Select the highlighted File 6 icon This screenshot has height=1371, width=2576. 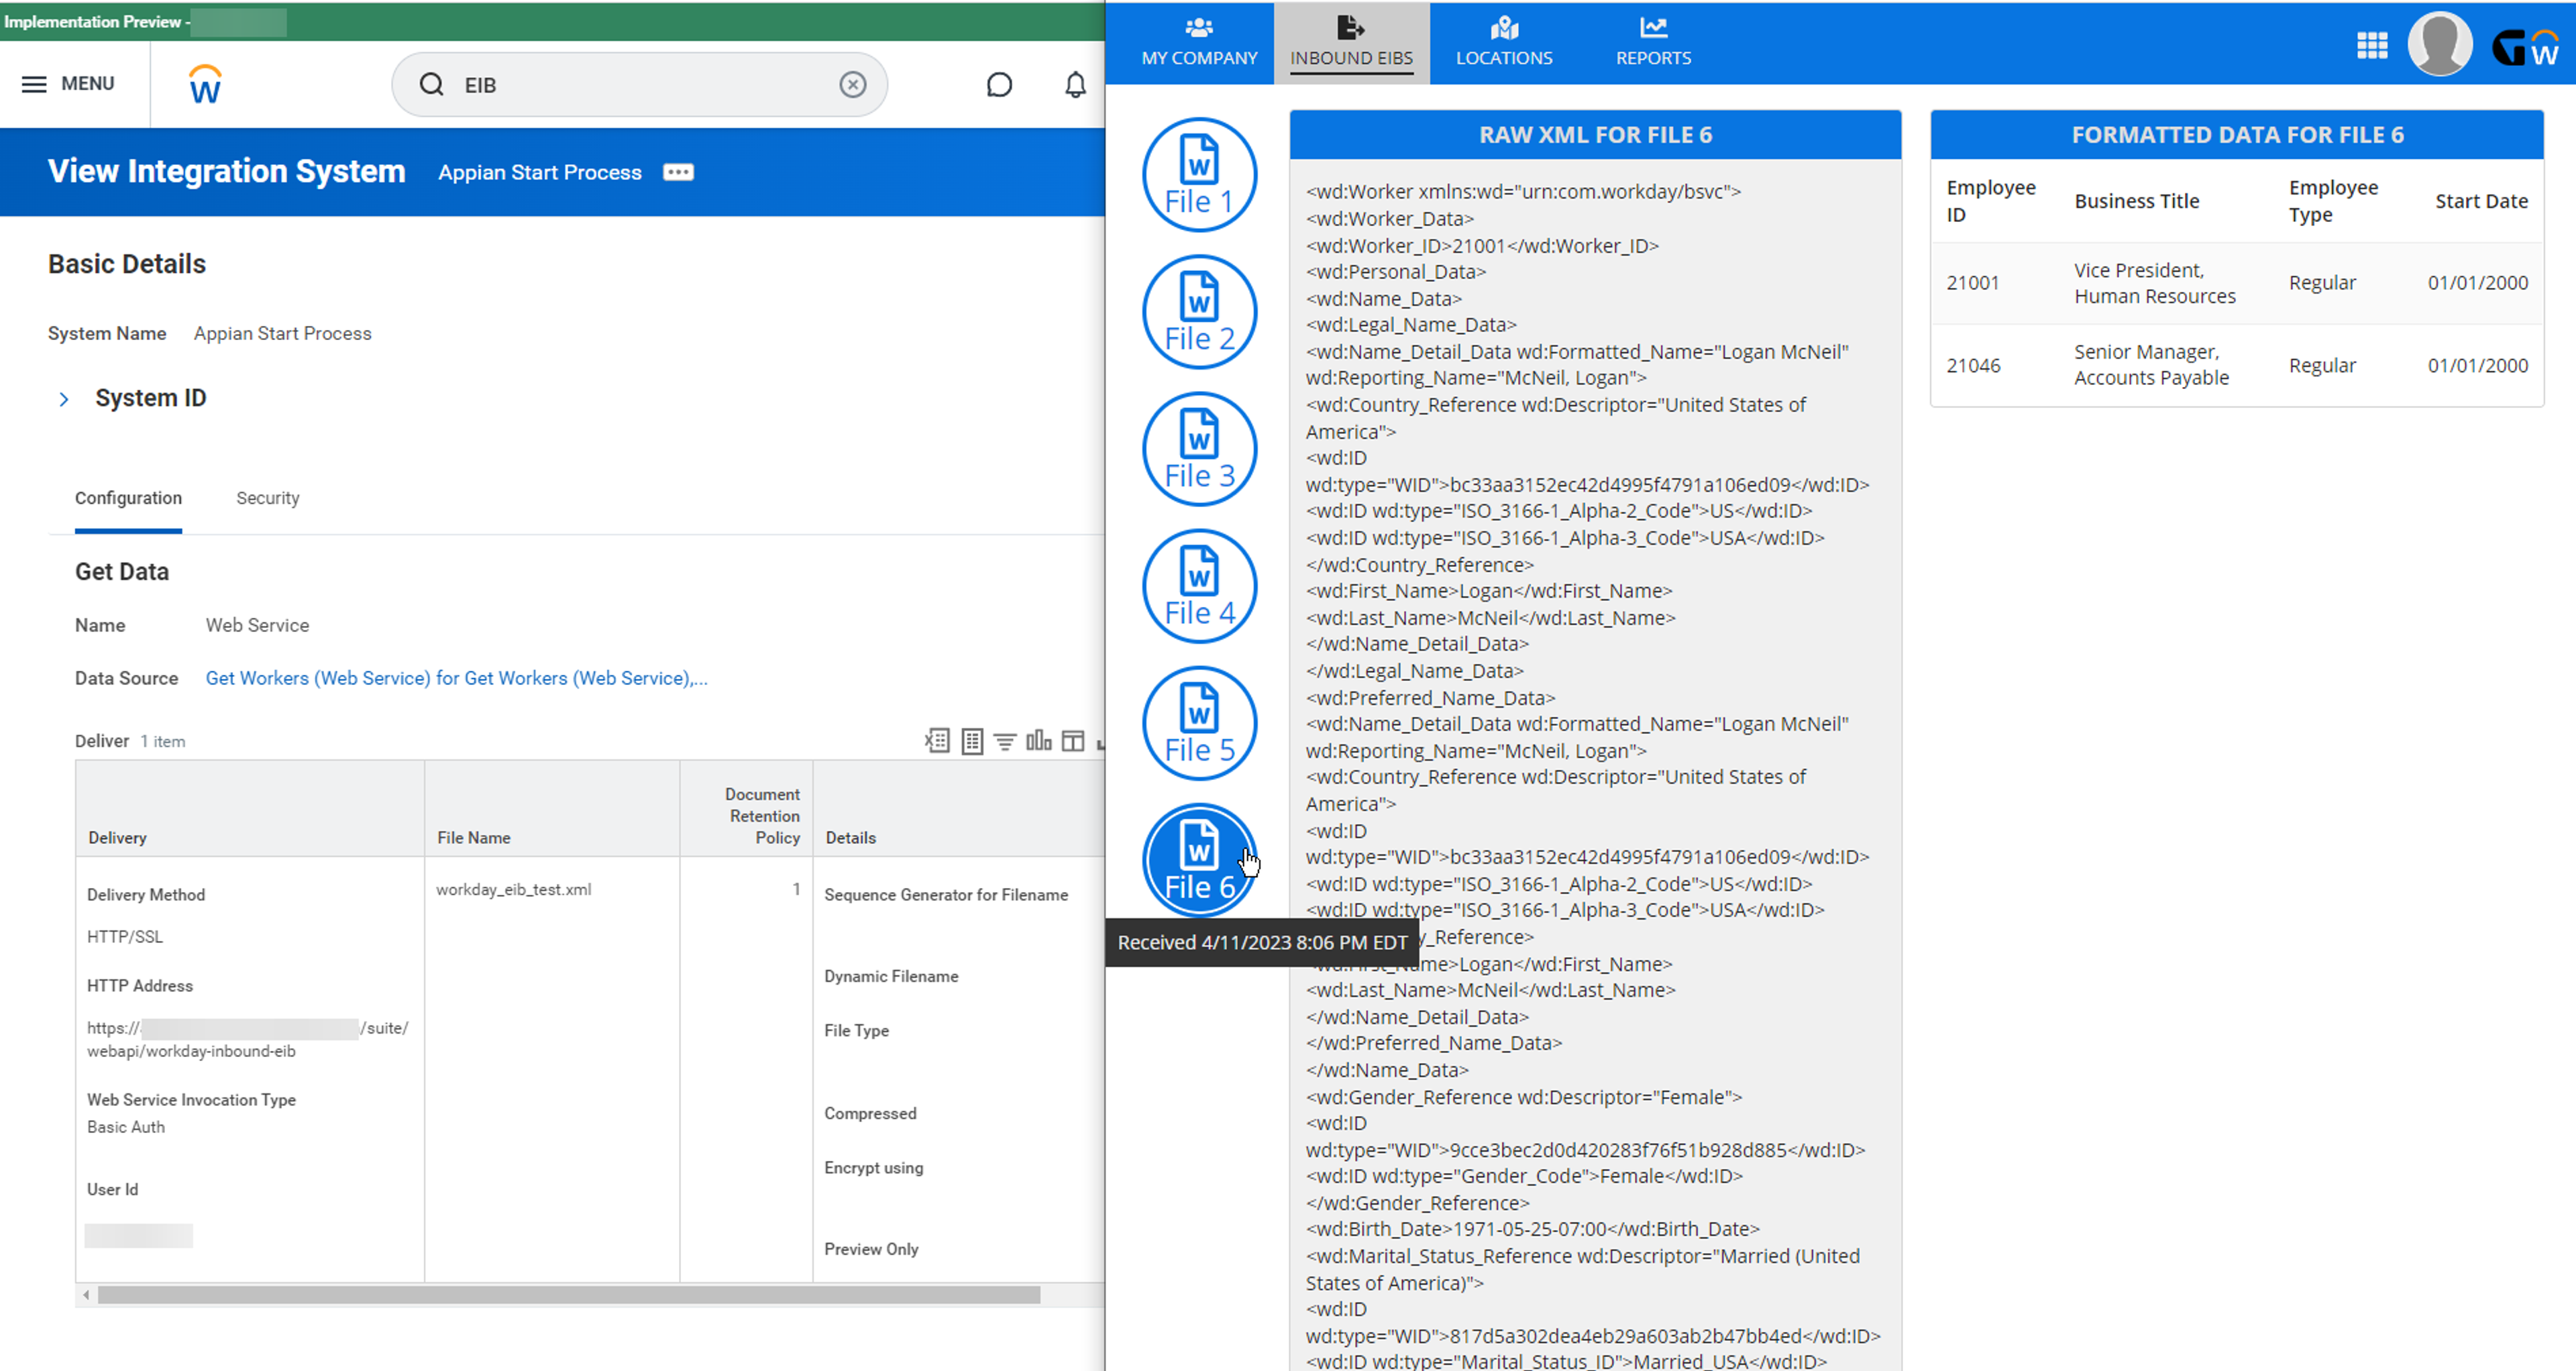pos(1199,860)
